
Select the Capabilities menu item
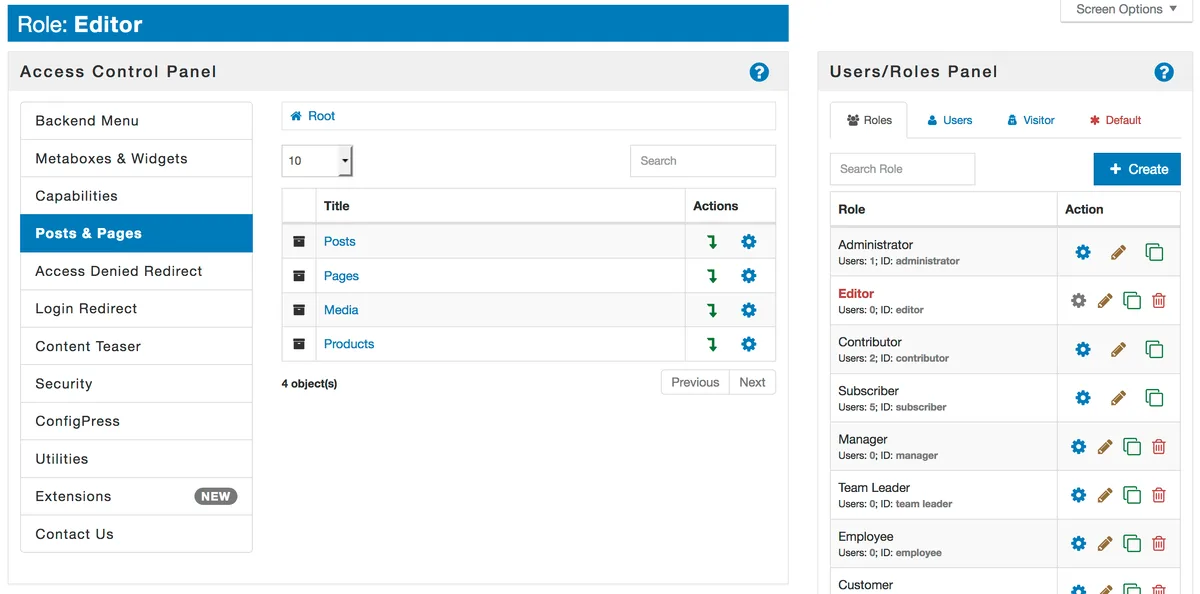pos(136,196)
